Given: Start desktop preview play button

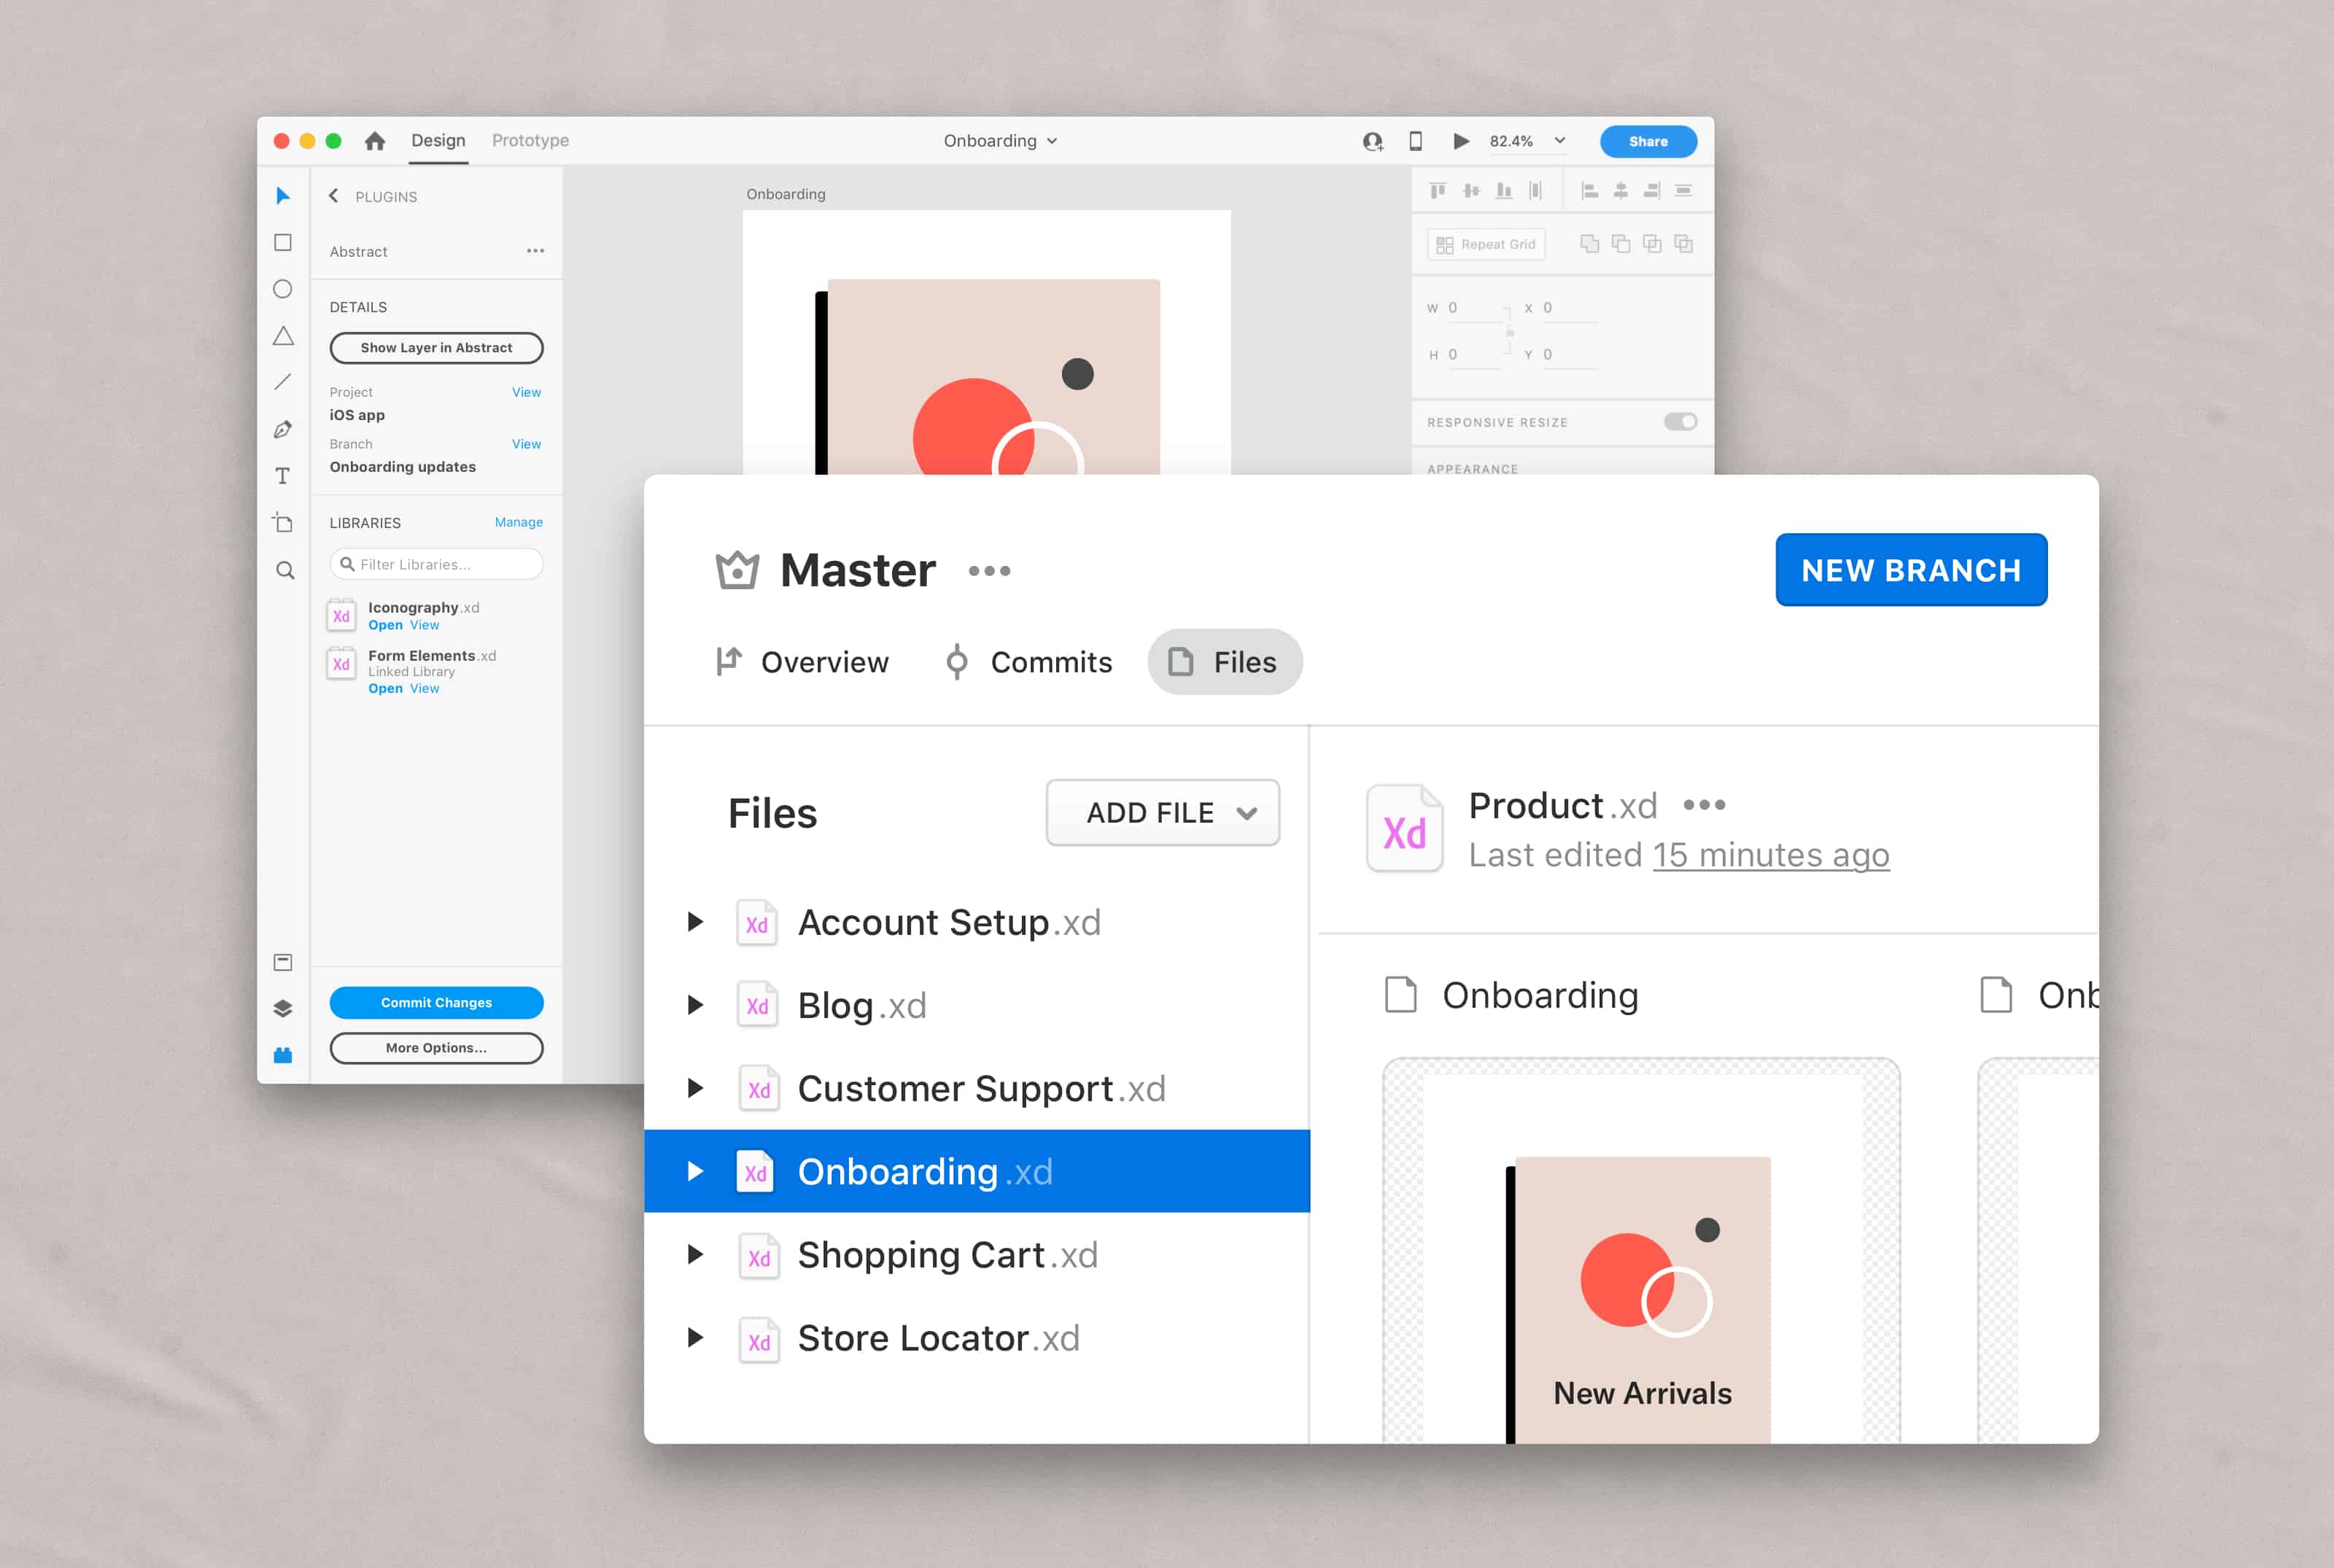Looking at the screenshot, I should 1461,141.
